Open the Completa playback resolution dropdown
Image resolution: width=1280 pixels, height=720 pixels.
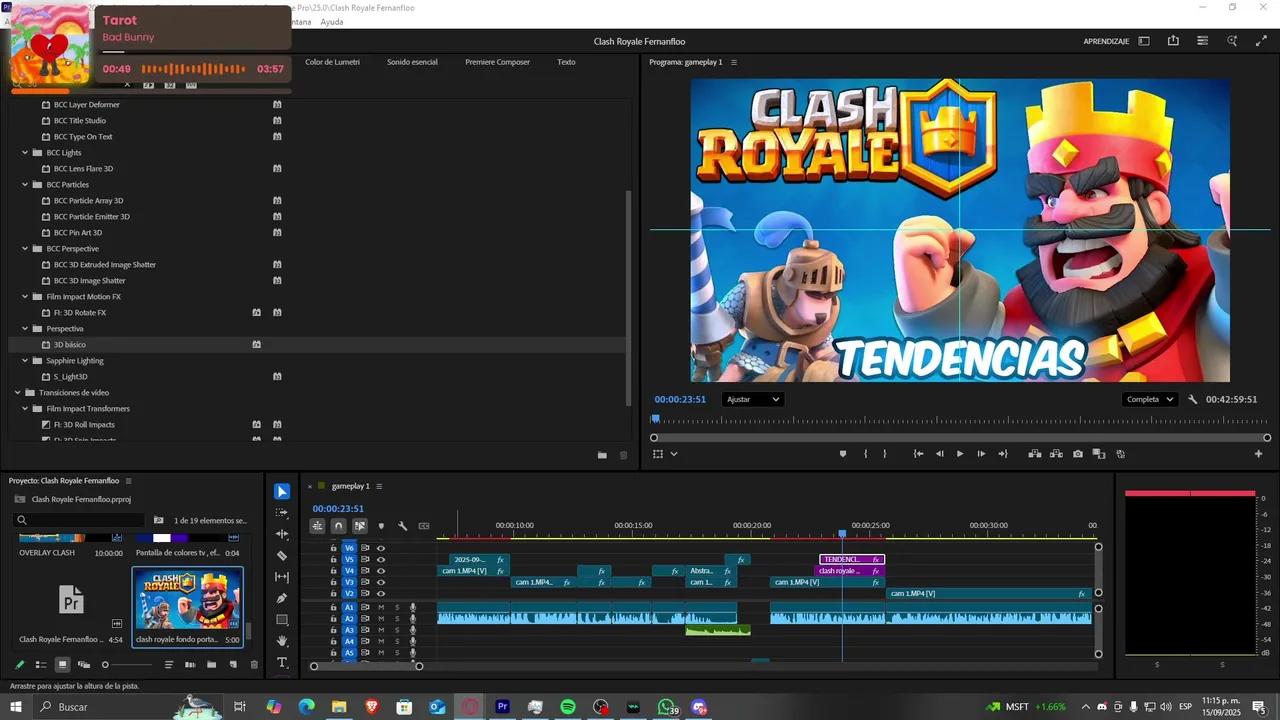(1150, 399)
